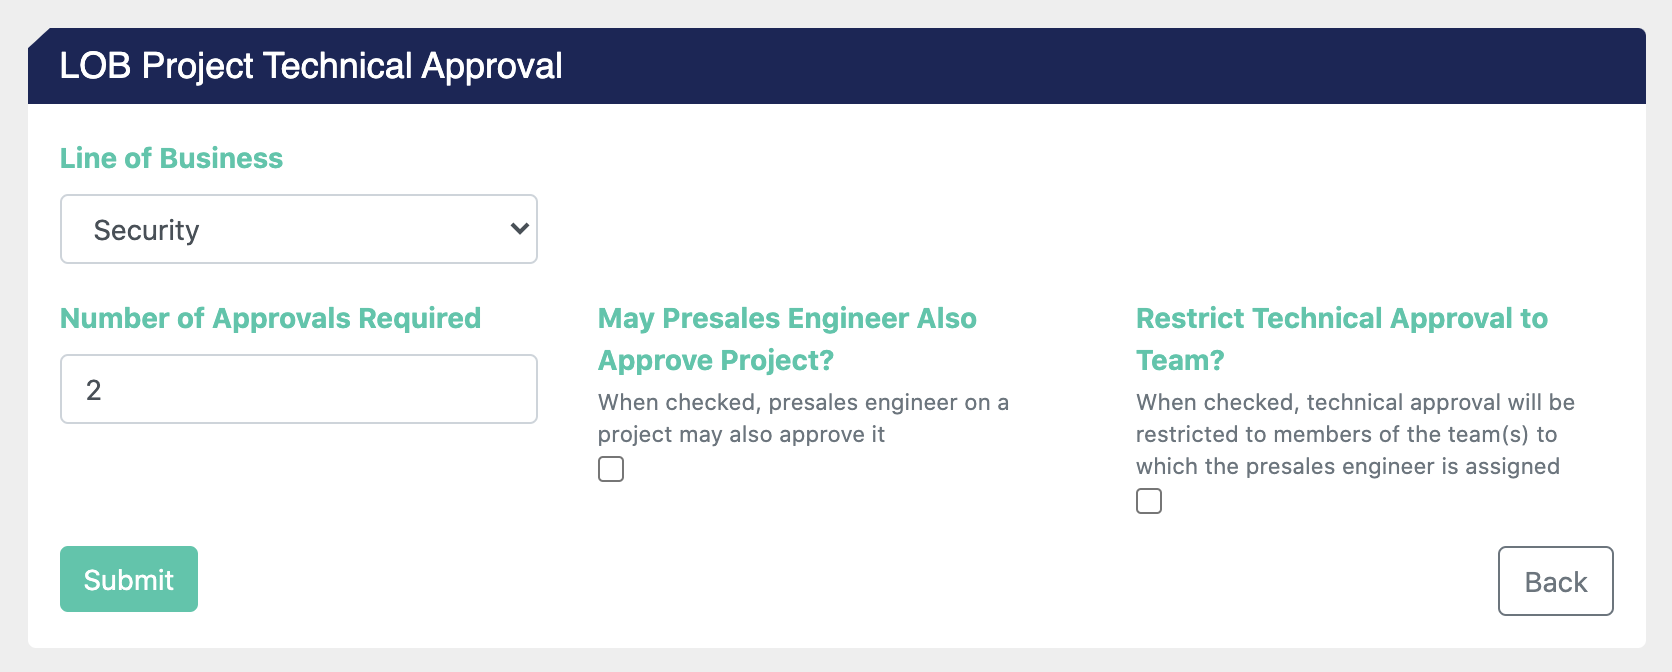The image size is (1672, 672).
Task: Click the 'LOB Project Technical Approval' title
Action: click(x=311, y=66)
